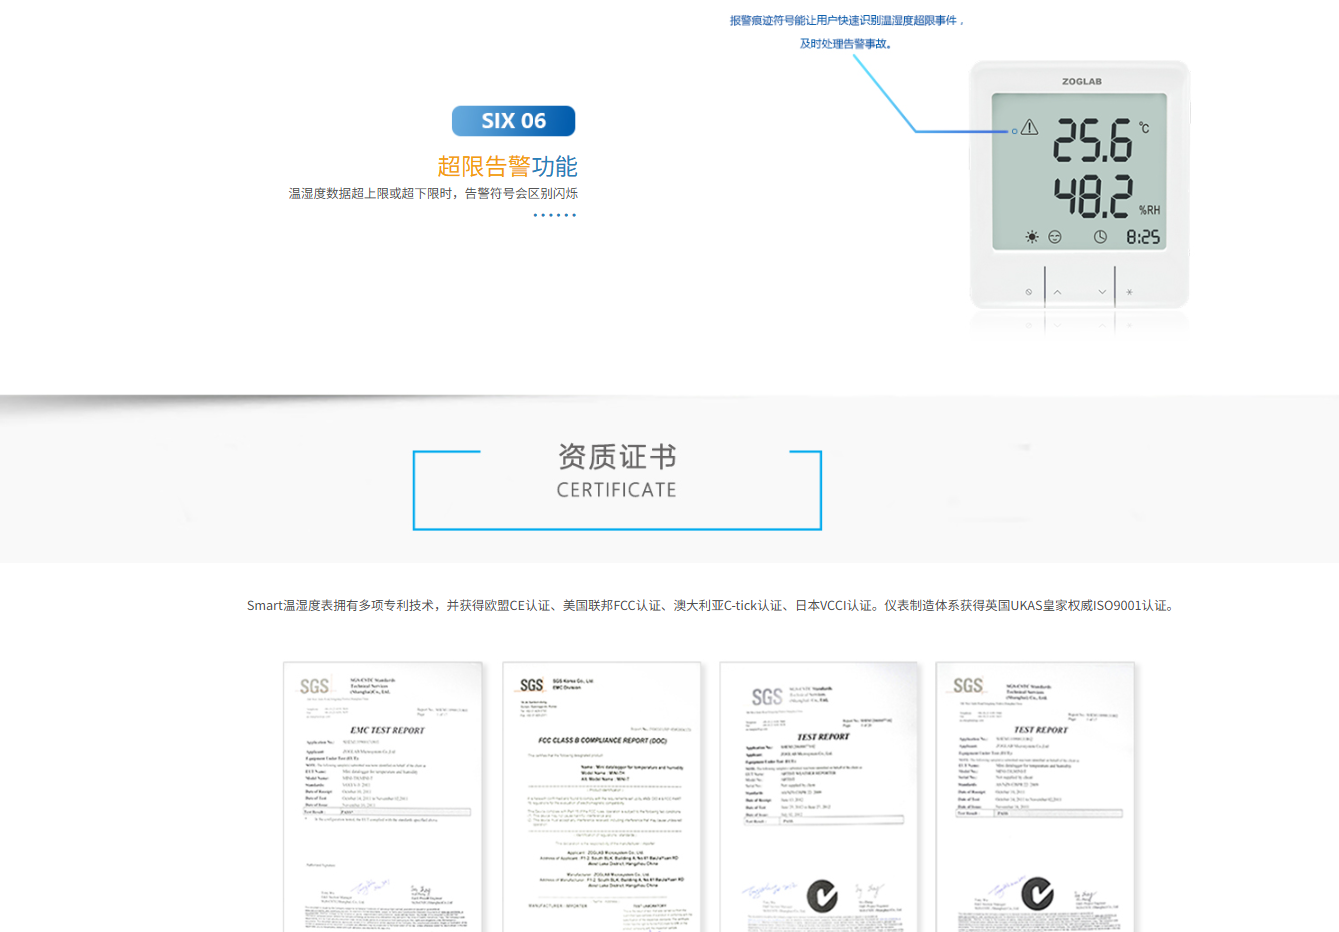This screenshot has height=932, width=1339.
Task: Click the row of blue dots under description
Action: (x=555, y=215)
